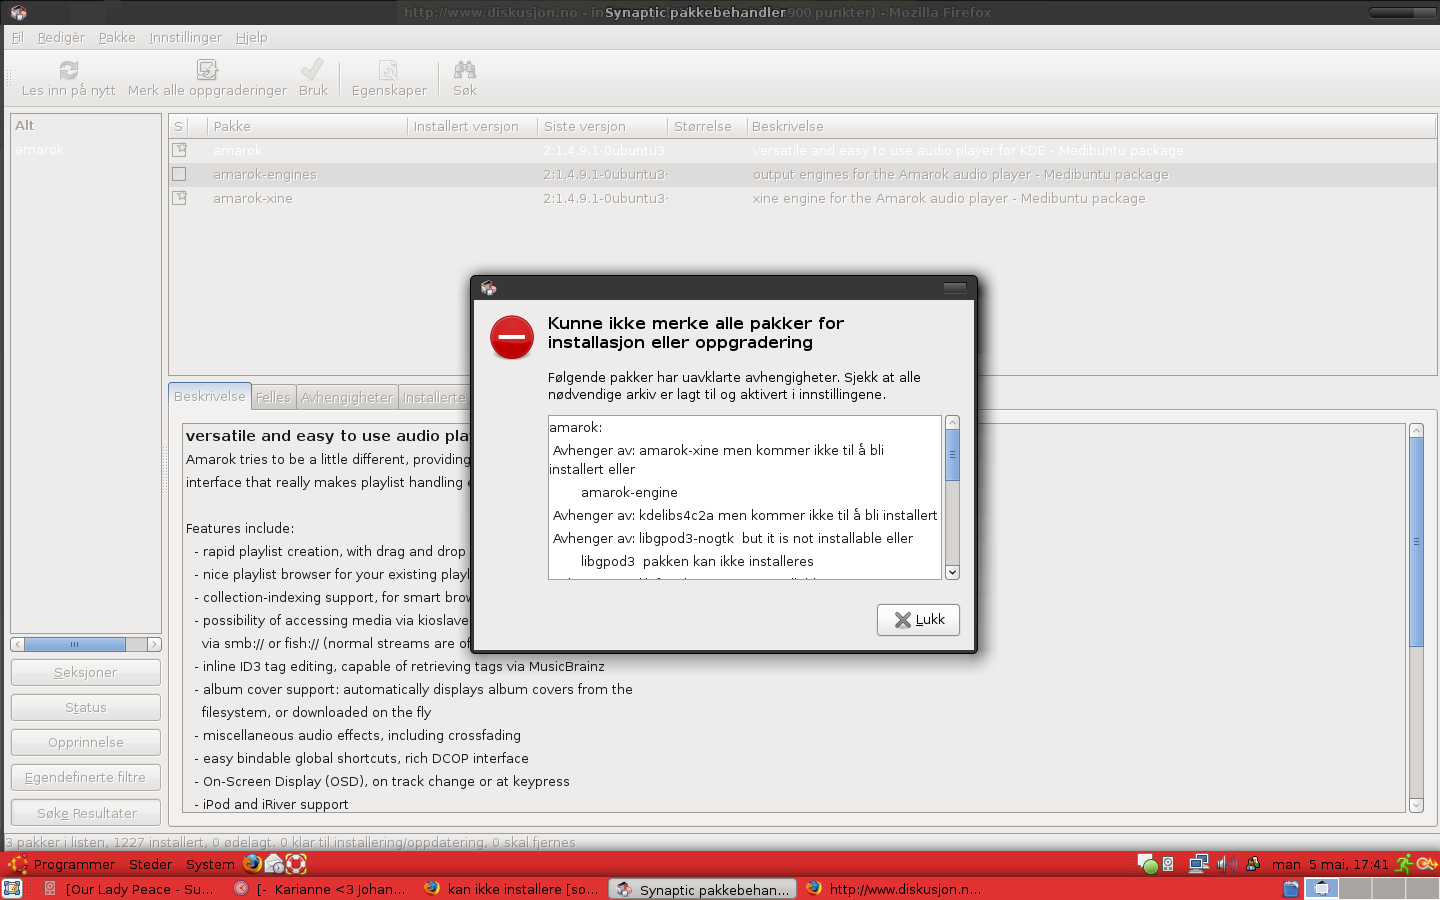Open the Steder panel menu
This screenshot has height=900, width=1440.
[151, 864]
